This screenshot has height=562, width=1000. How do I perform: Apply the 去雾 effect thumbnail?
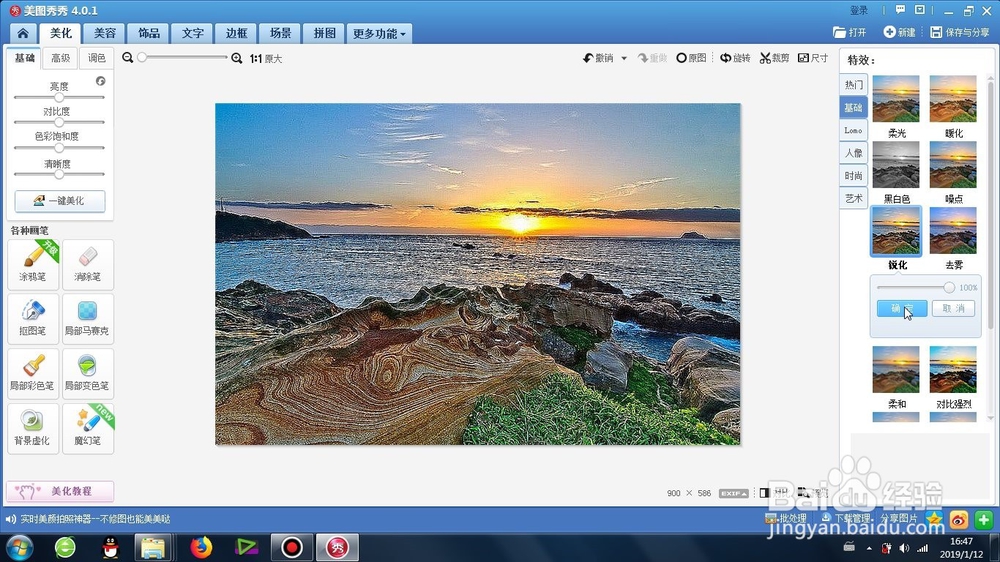pyautogui.click(x=953, y=230)
